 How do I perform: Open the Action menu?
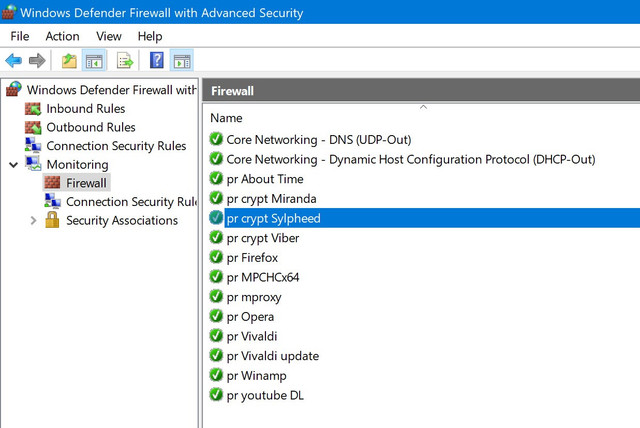point(62,36)
